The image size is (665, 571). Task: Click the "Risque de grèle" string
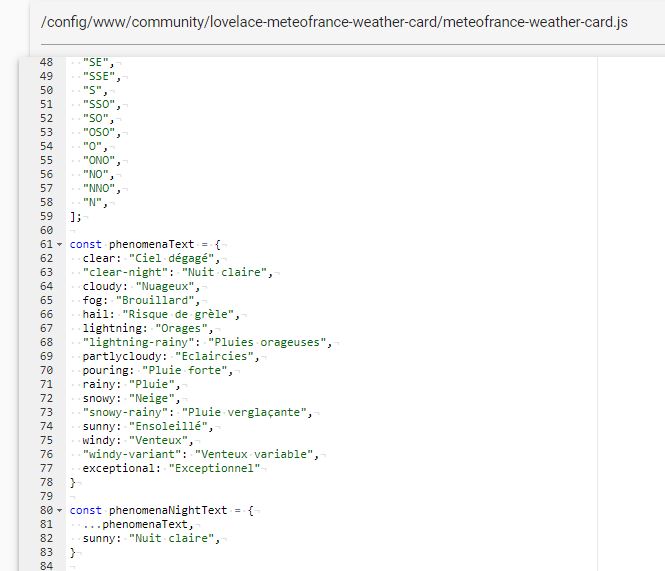coord(178,314)
